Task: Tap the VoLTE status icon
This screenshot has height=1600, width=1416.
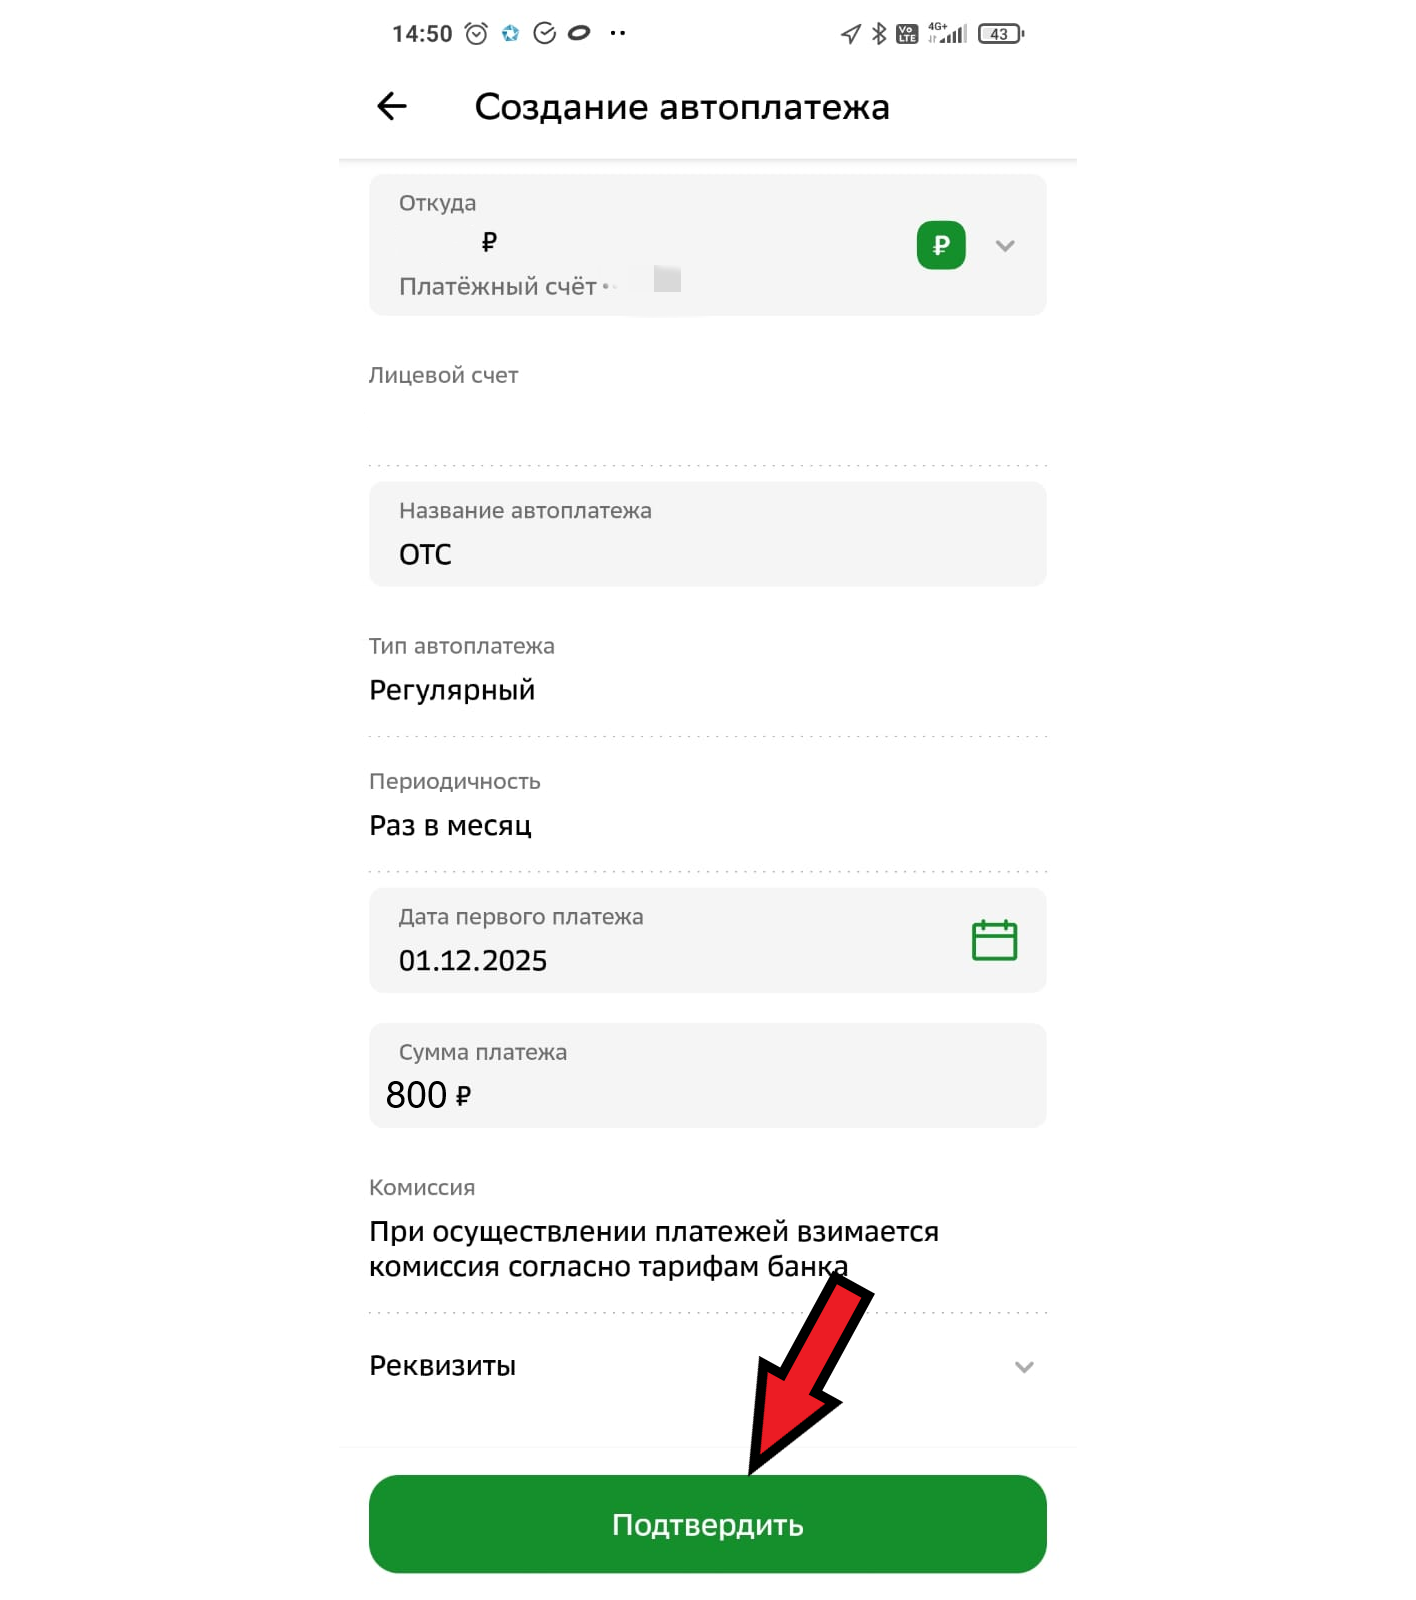Action: pyautogui.click(x=907, y=34)
